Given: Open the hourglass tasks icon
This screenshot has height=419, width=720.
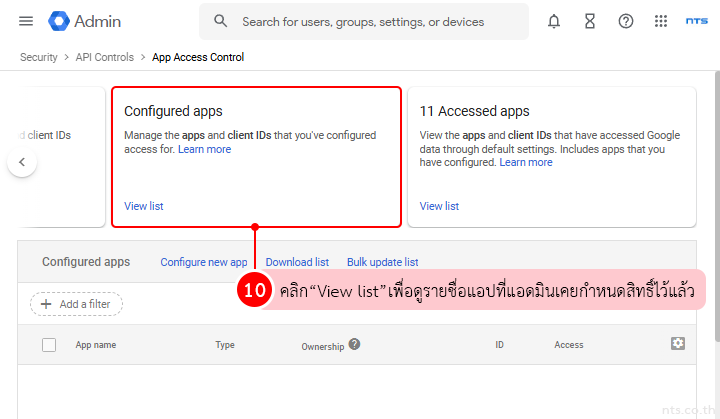Looking at the screenshot, I should (x=590, y=21).
